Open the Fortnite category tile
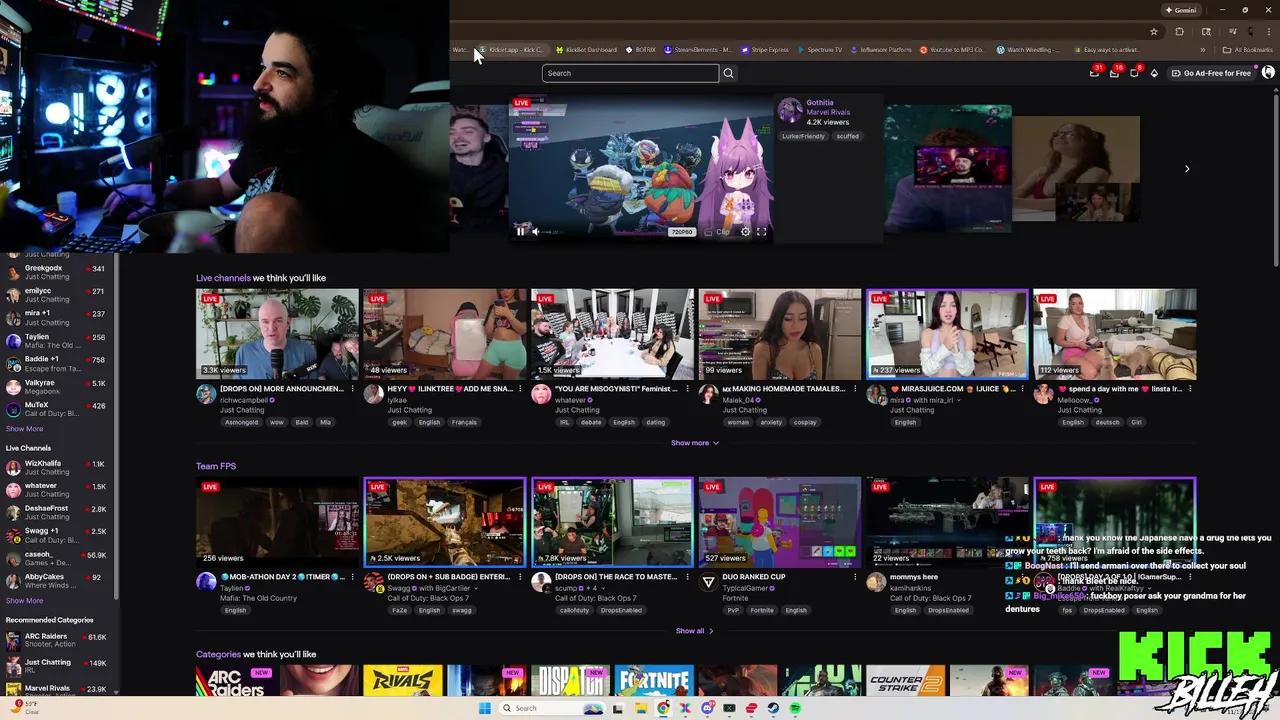 653,681
